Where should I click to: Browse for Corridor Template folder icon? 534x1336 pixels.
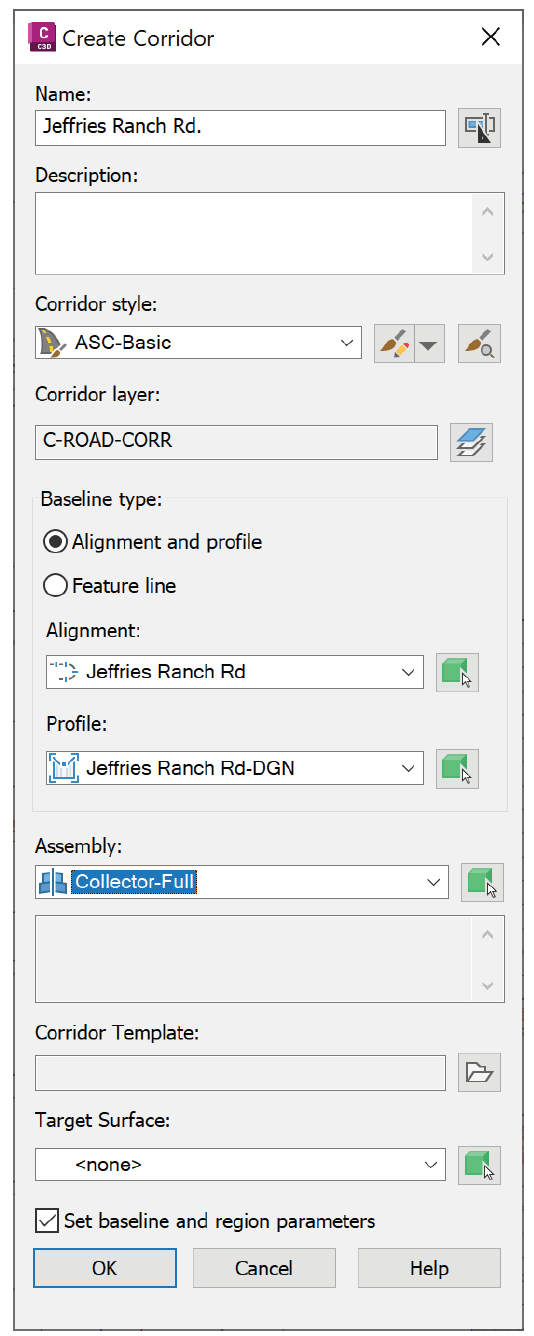pyautogui.click(x=479, y=1072)
